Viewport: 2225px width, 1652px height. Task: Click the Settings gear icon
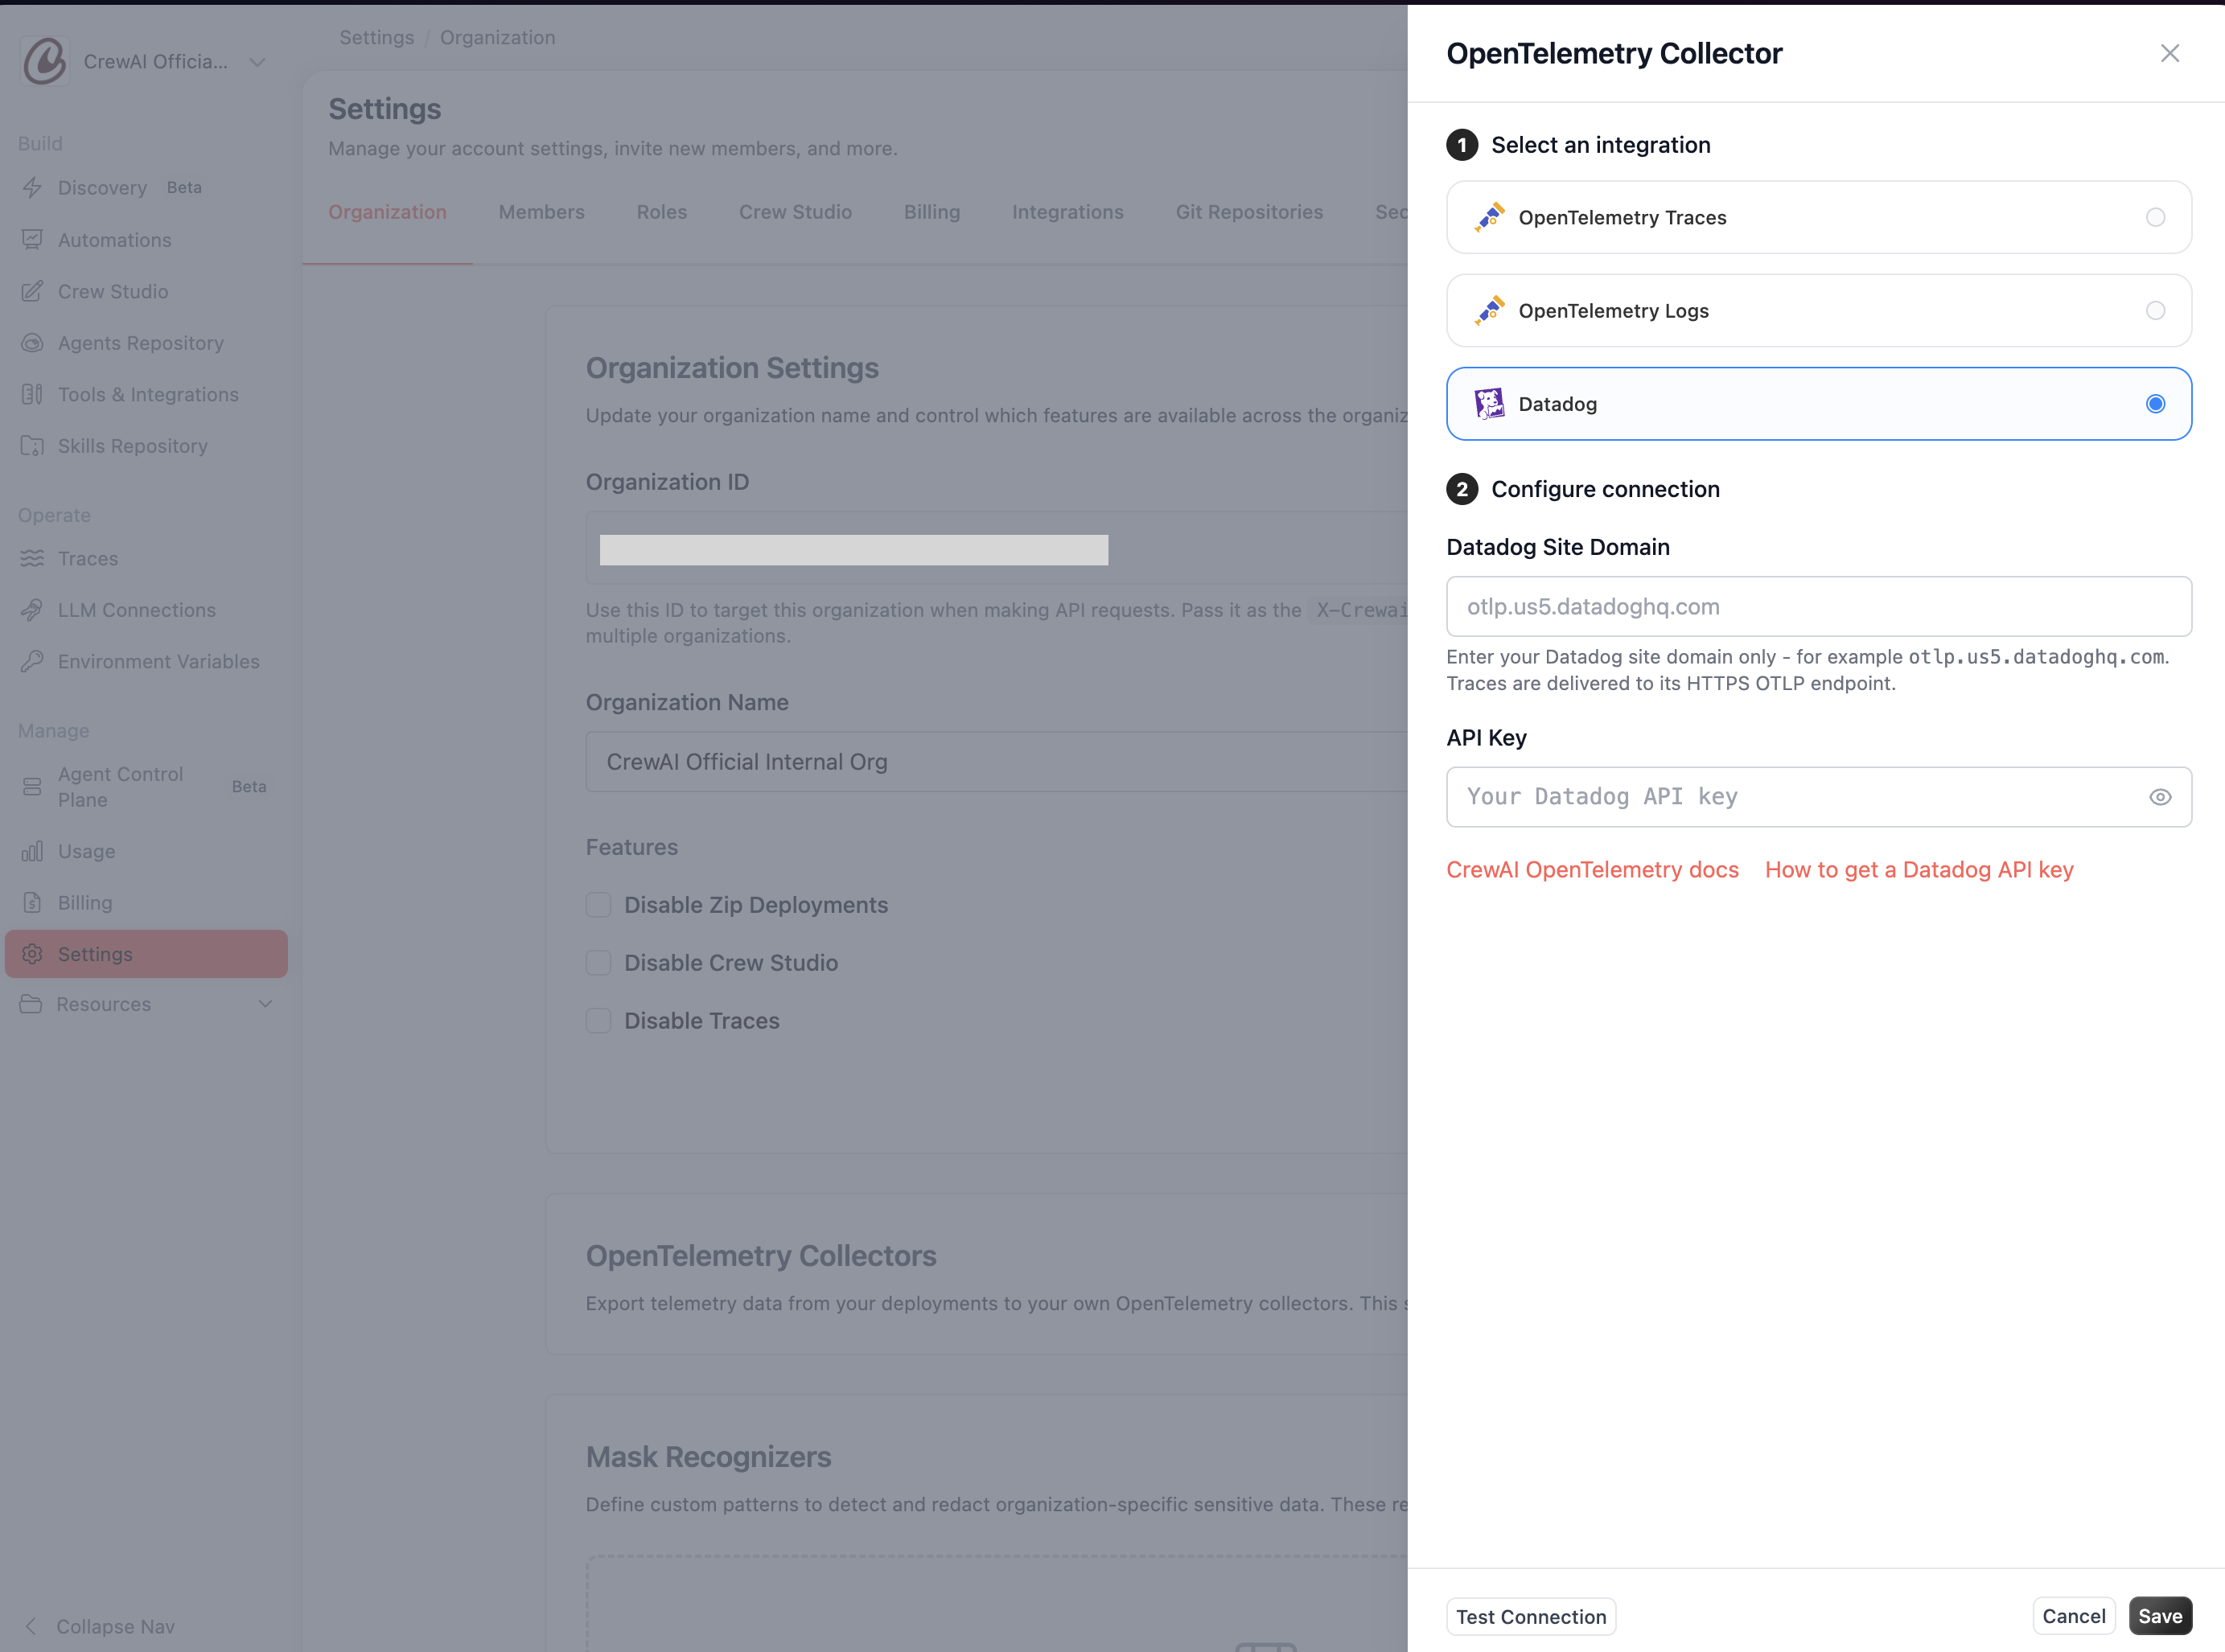pyautogui.click(x=32, y=954)
